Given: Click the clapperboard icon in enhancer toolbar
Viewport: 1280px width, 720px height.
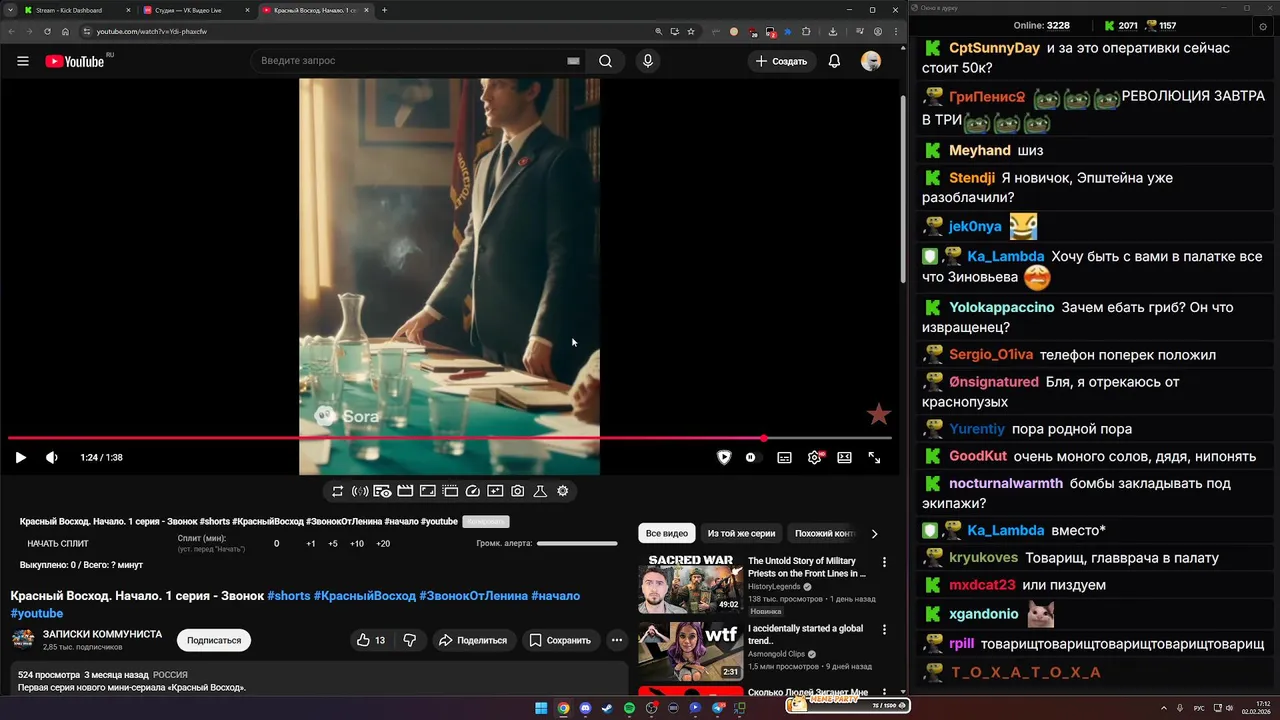Looking at the screenshot, I should [405, 491].
